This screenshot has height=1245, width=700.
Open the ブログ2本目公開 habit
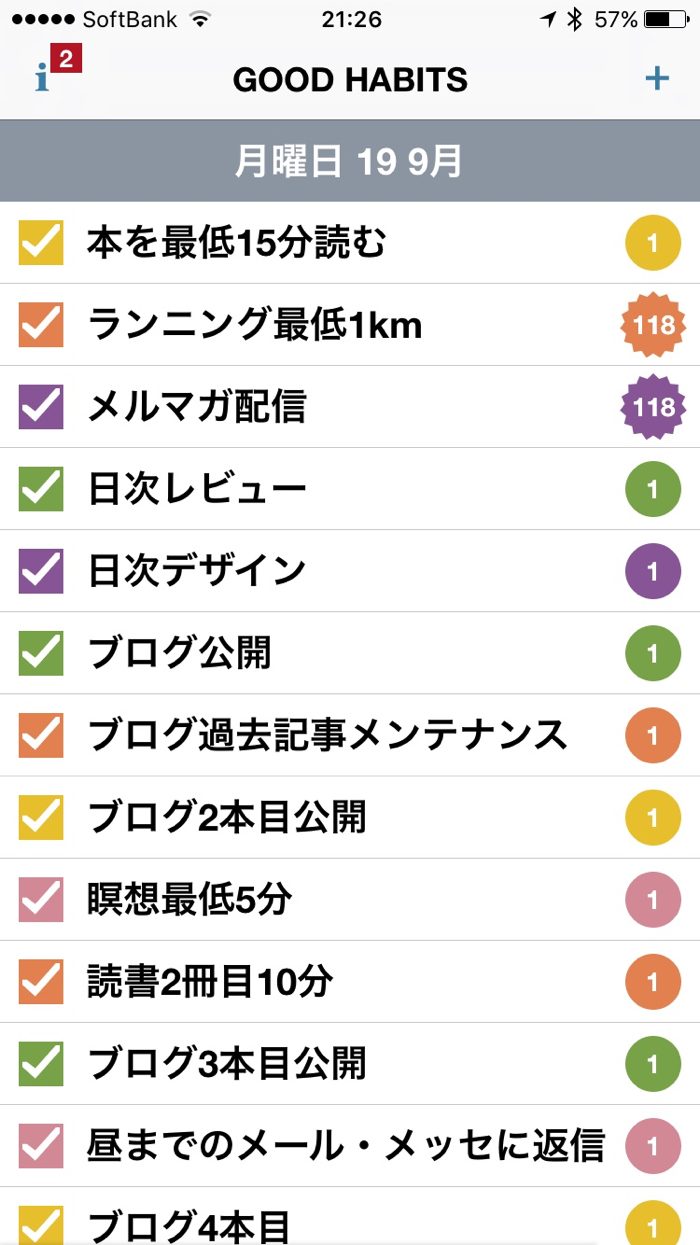point(227,817)
